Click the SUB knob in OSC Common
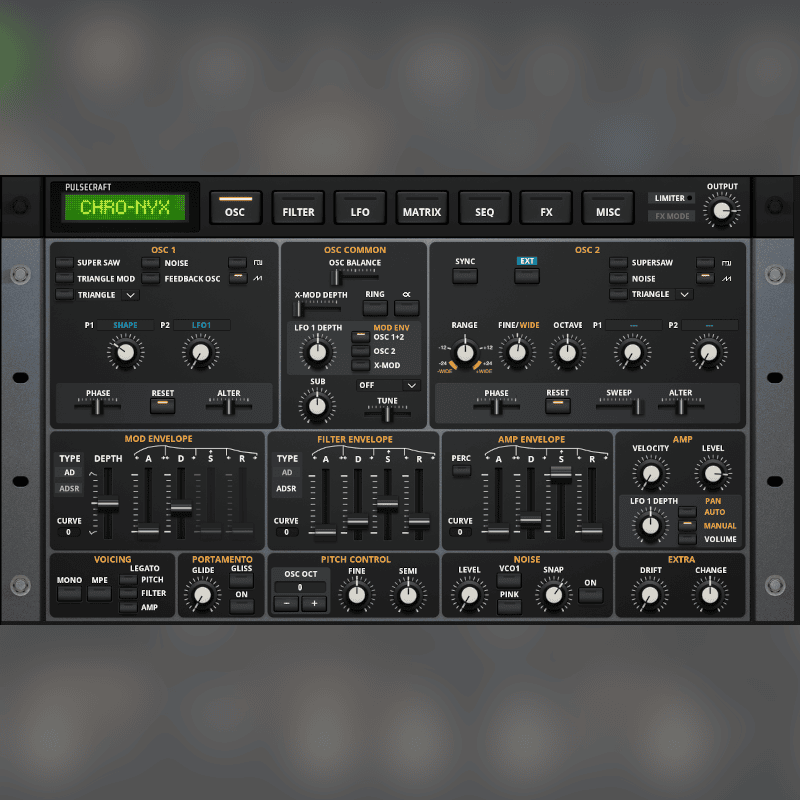The height and width of the screenshot is (800, 800). click(x=317, y=404)
